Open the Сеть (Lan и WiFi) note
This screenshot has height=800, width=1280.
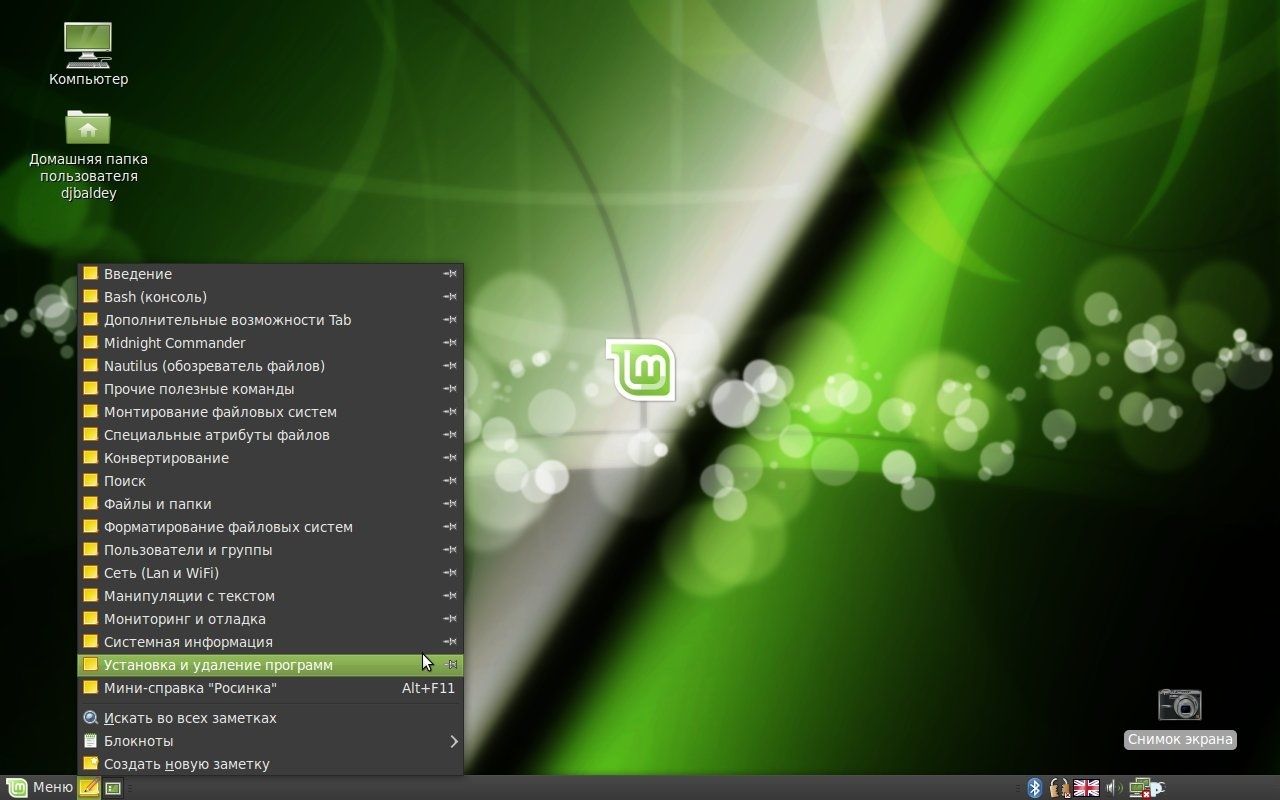click(x=161, y=573)
